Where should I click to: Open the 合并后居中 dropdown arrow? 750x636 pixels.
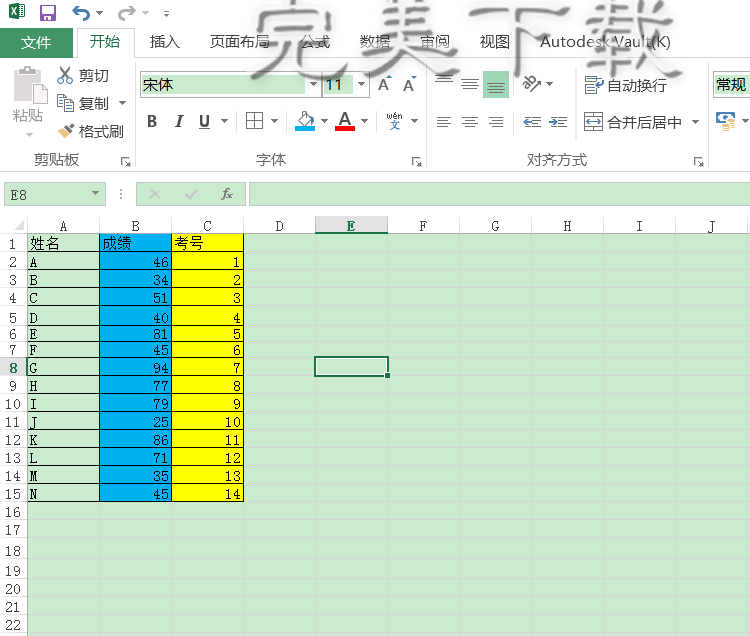[695, 122]
